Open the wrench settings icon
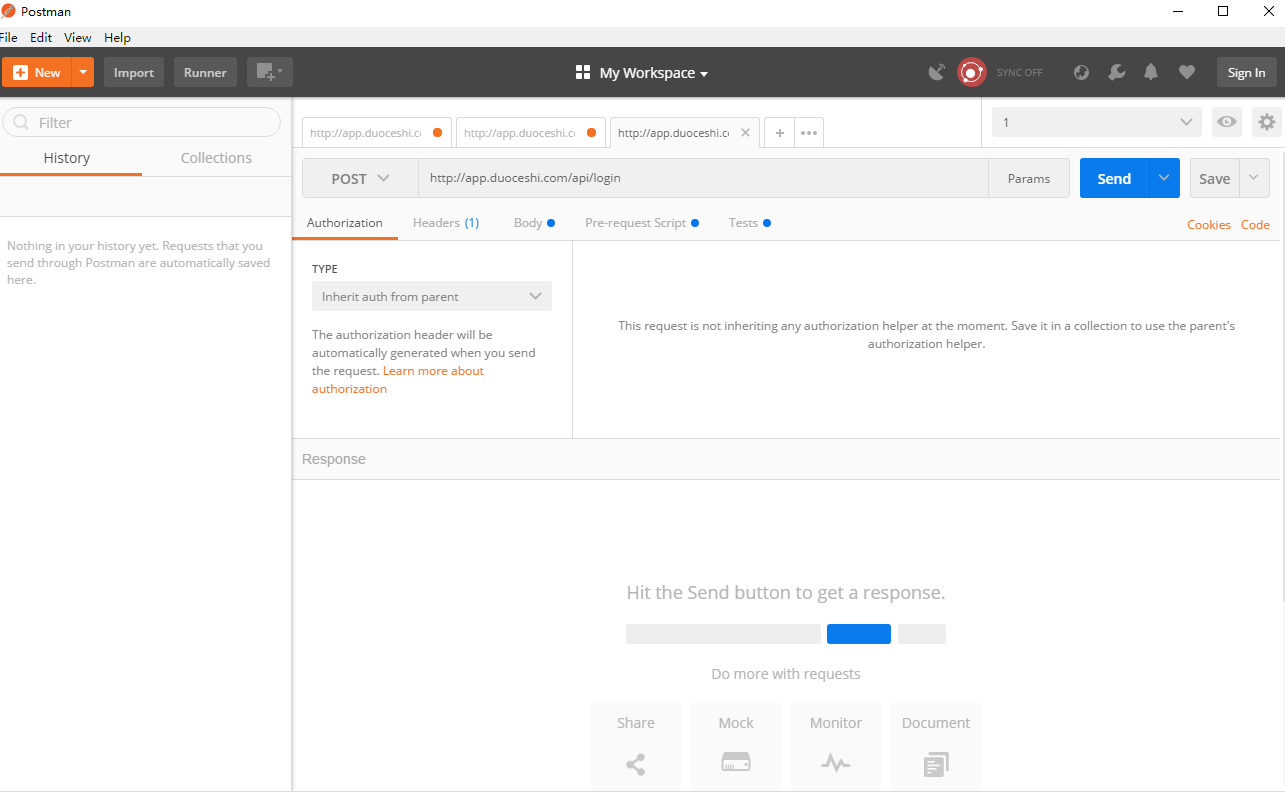Image resolution: width=1285 pixels, height=796 pixels. click(x=1117, y=72)
